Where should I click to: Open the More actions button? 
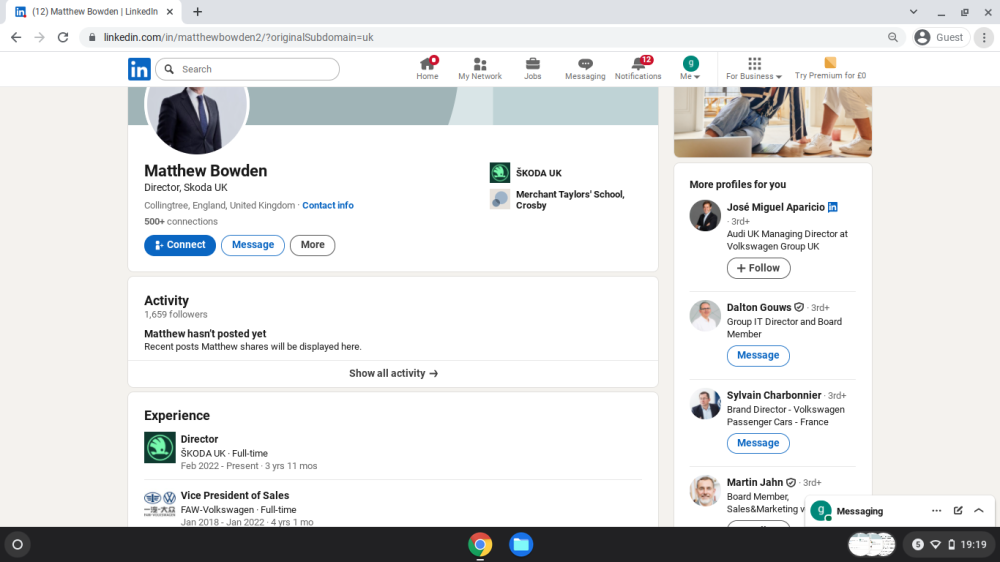tap(312, 245)
